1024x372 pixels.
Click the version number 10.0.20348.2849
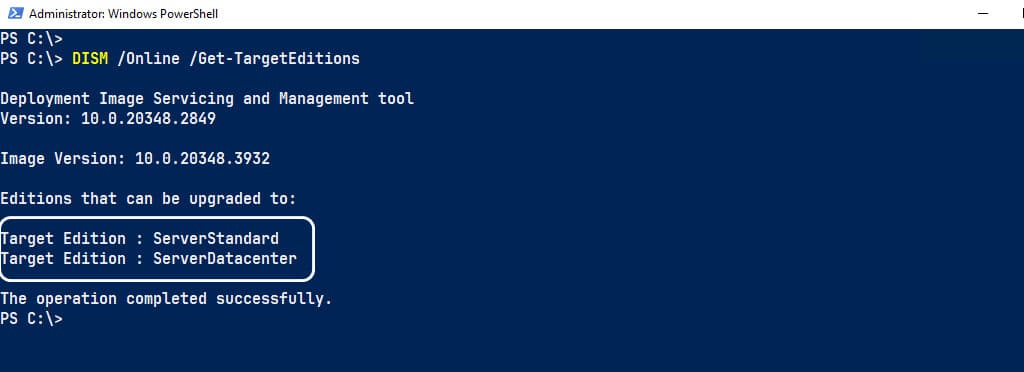tap(148, 119)
